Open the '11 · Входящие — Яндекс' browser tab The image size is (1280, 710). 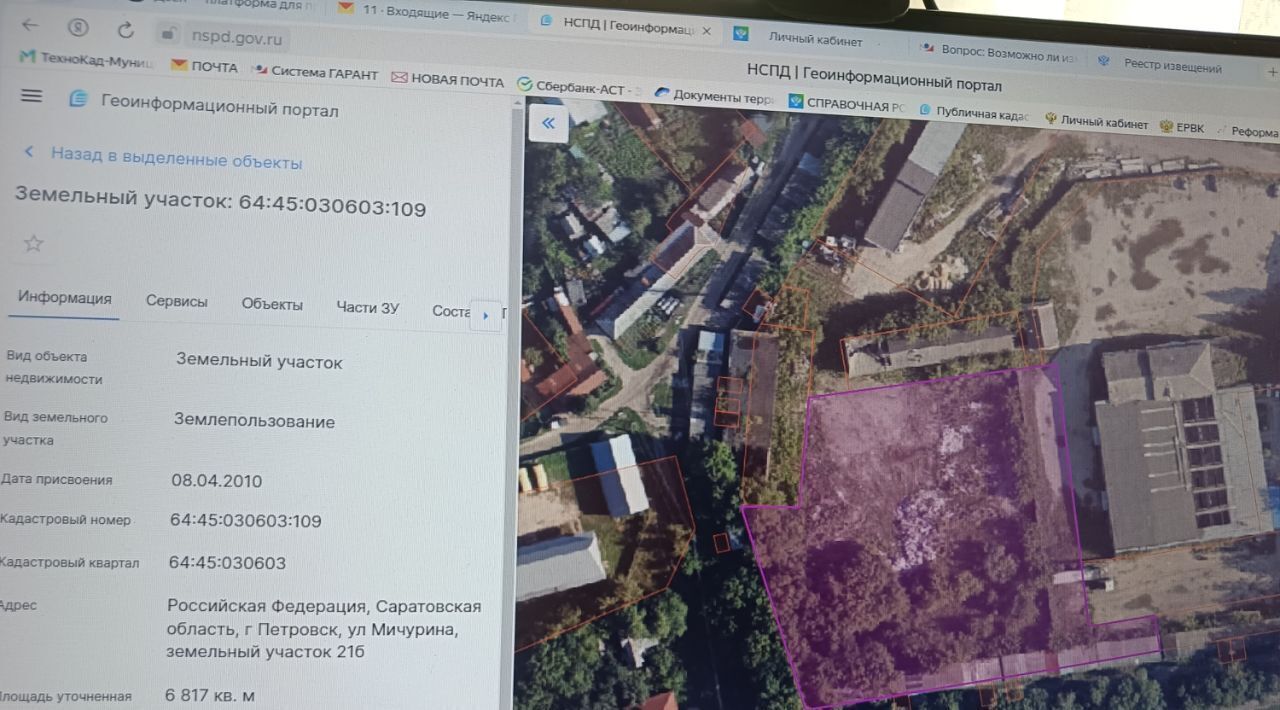pyautogui.click(x=426, y=11)
